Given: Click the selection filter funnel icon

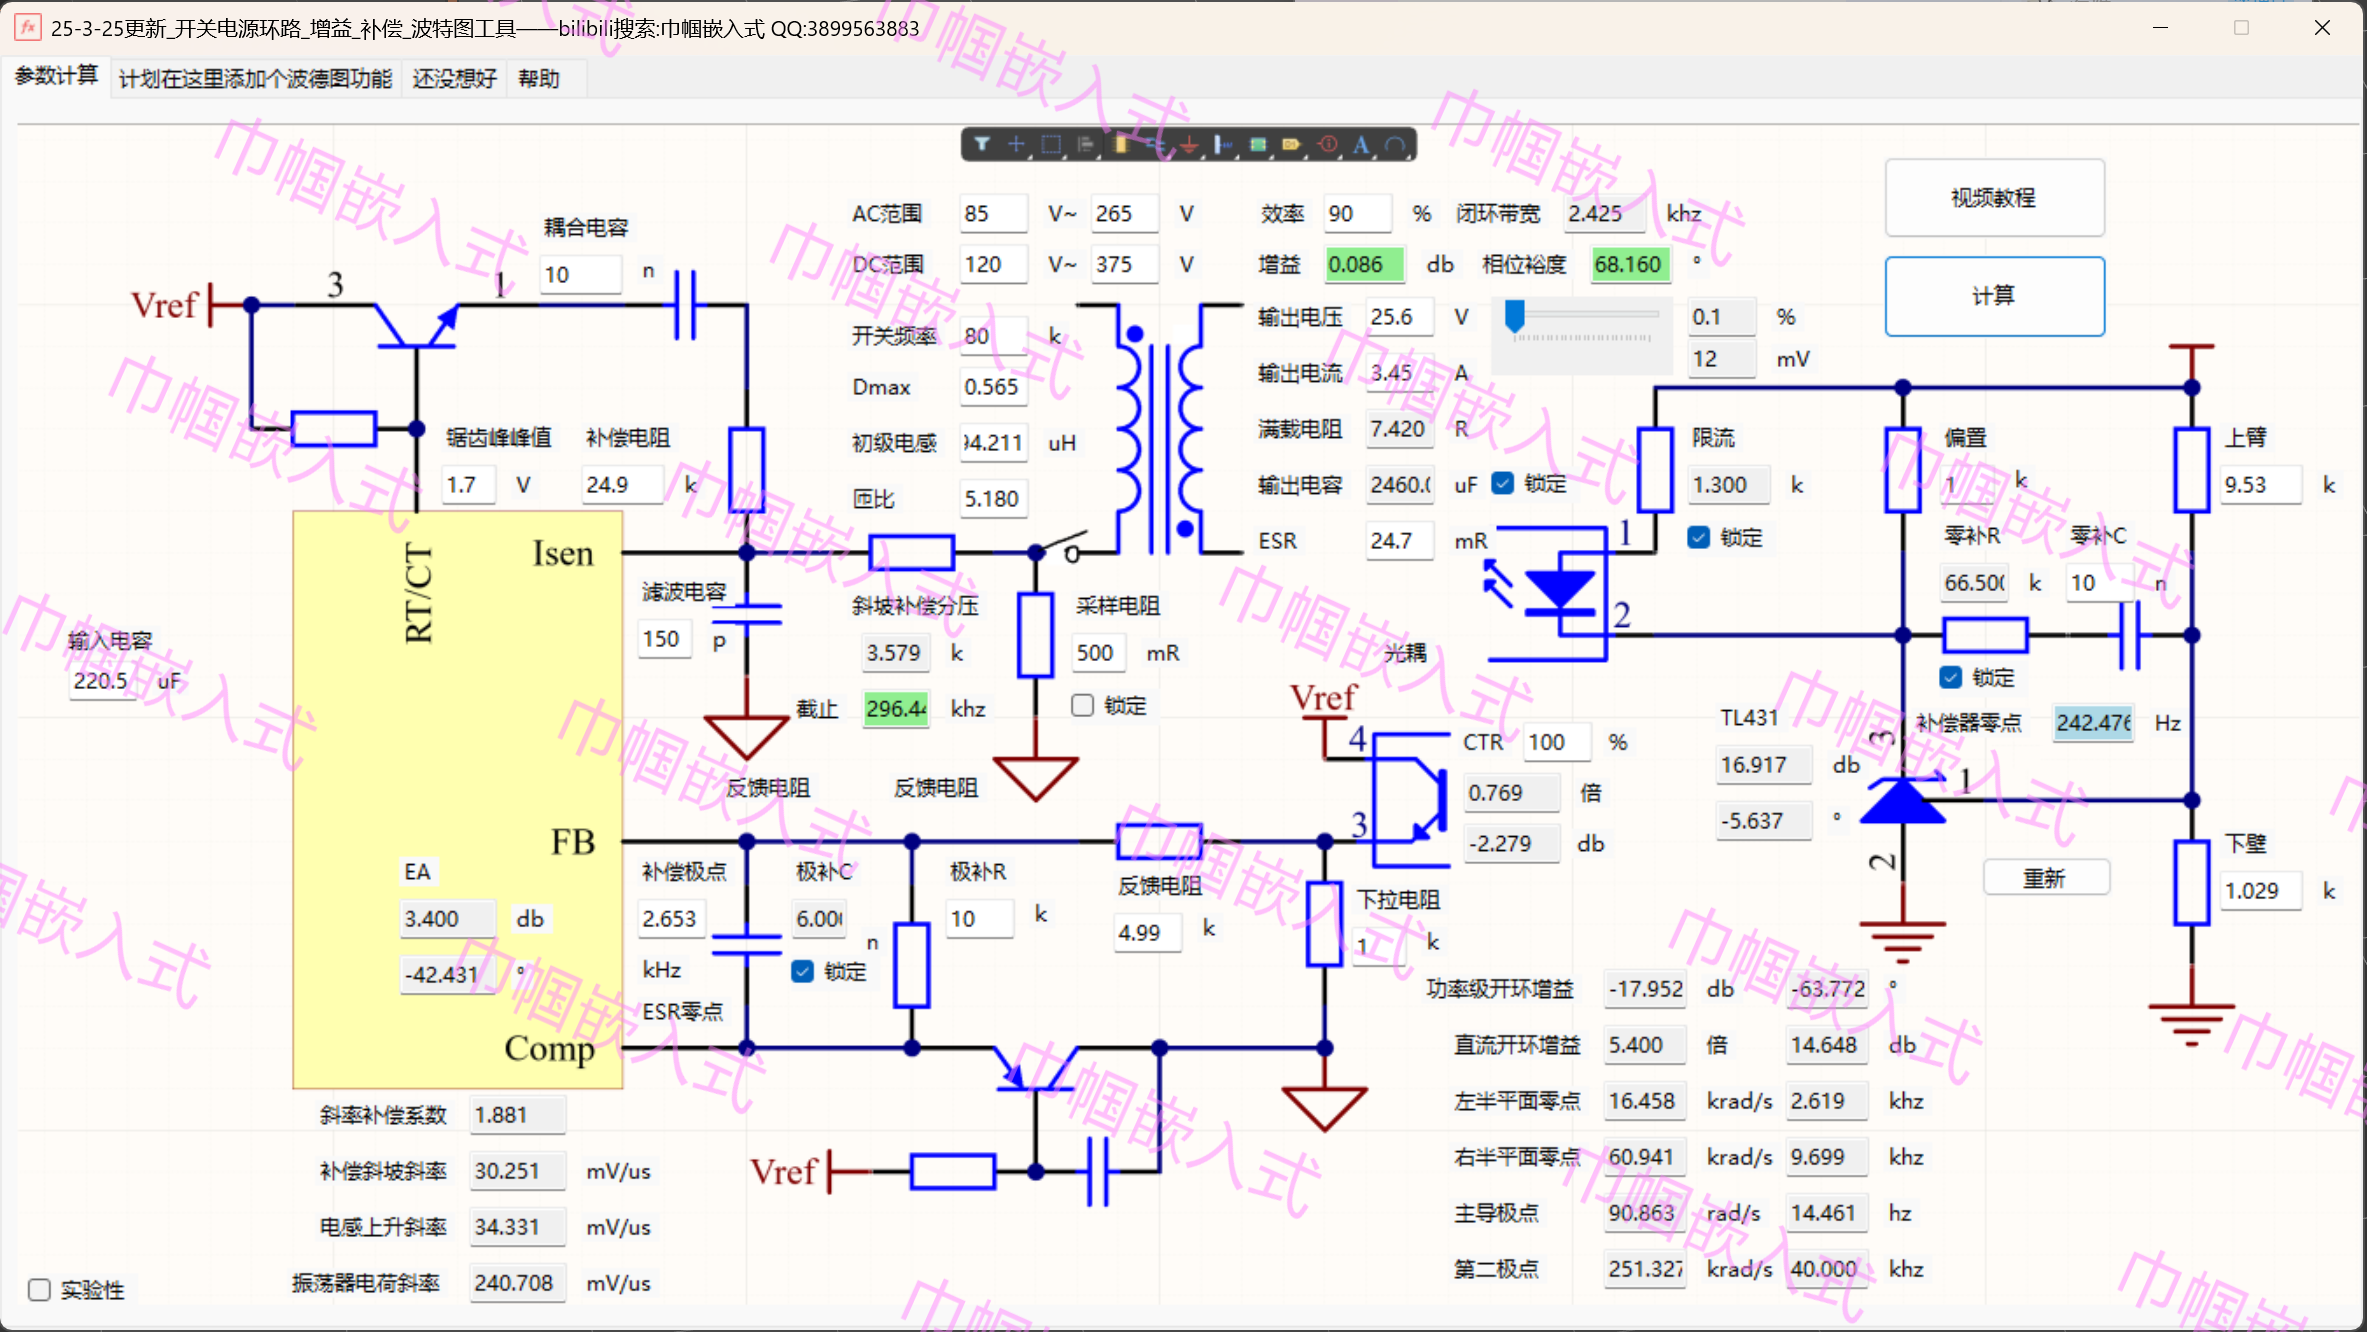Looking at the screenshot, I should point(982,145).
